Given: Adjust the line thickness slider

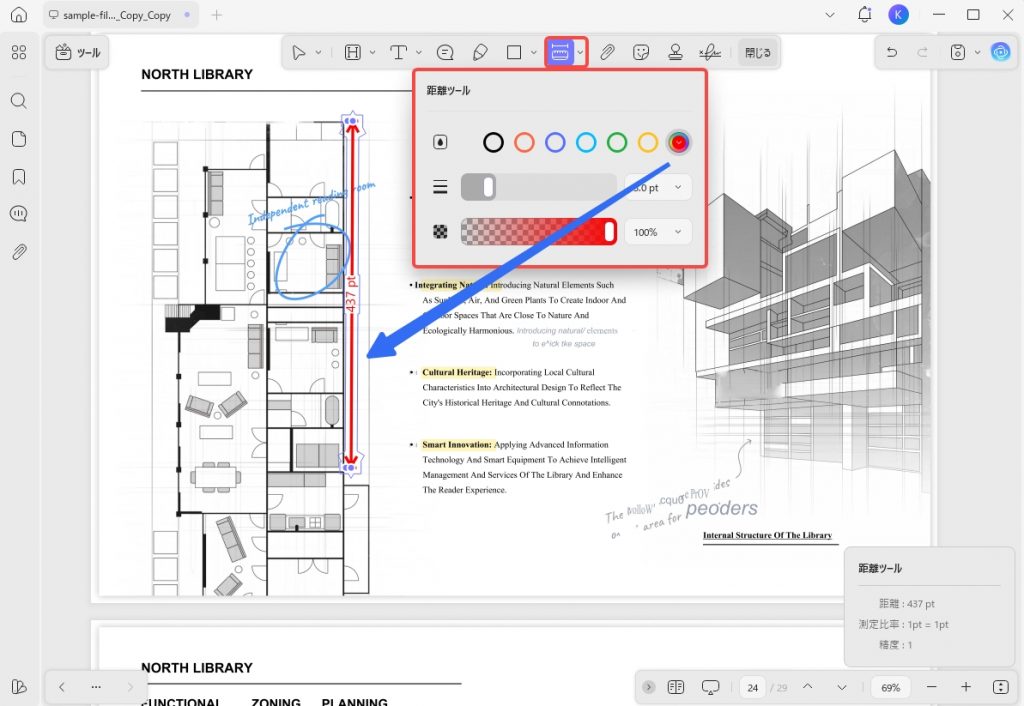Looking at the screenshot, I should [539, 187].
